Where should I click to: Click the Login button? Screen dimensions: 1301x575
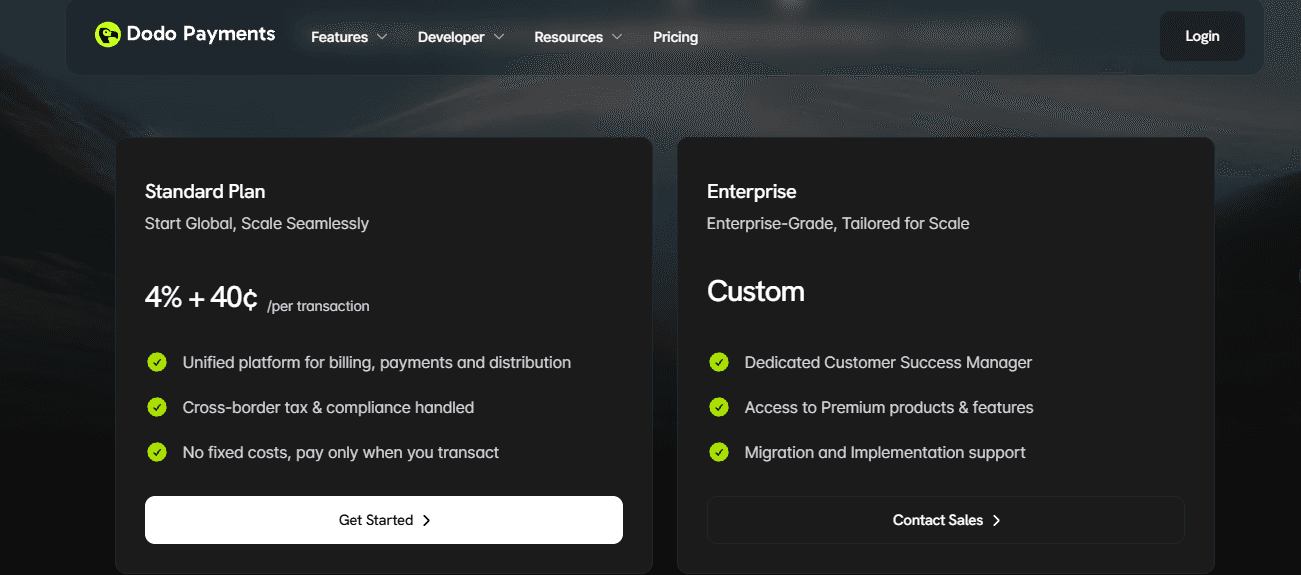pos(1202,36)
